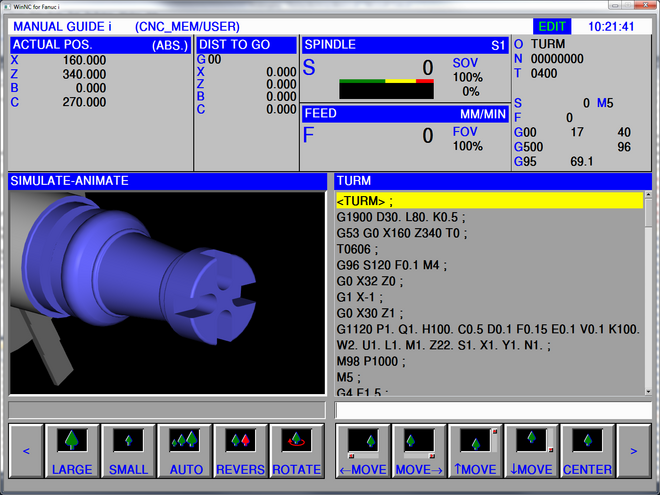Show previous softkeys with left arrow
The width and height of the screenshot is (660, 495).
26,451
